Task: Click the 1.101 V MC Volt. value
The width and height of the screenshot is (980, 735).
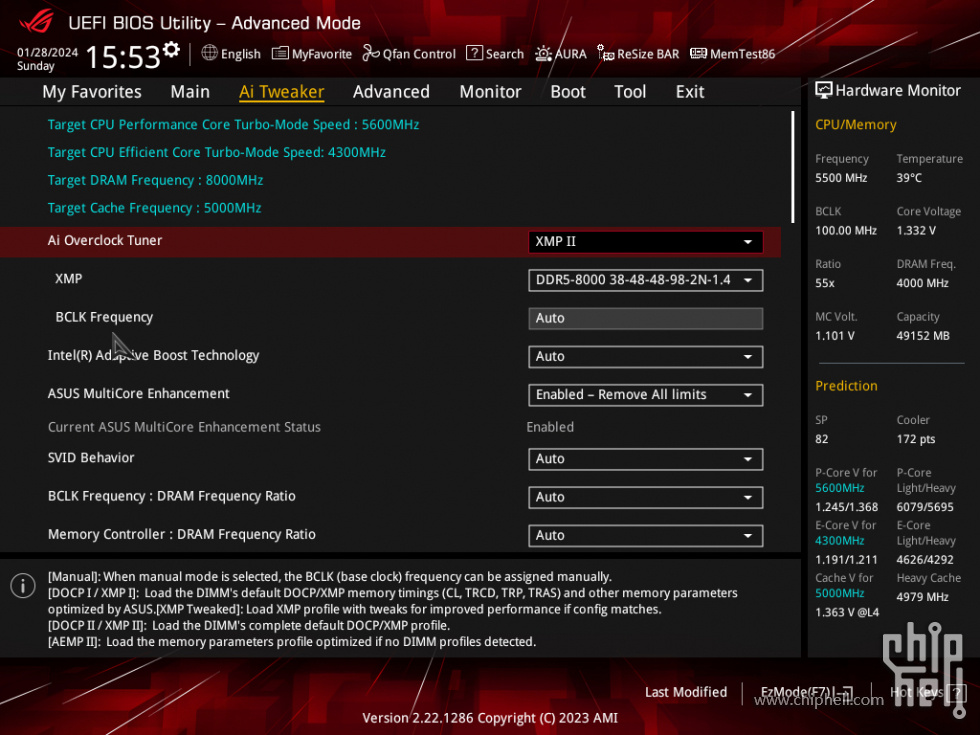Action: [x=834, y=336]
